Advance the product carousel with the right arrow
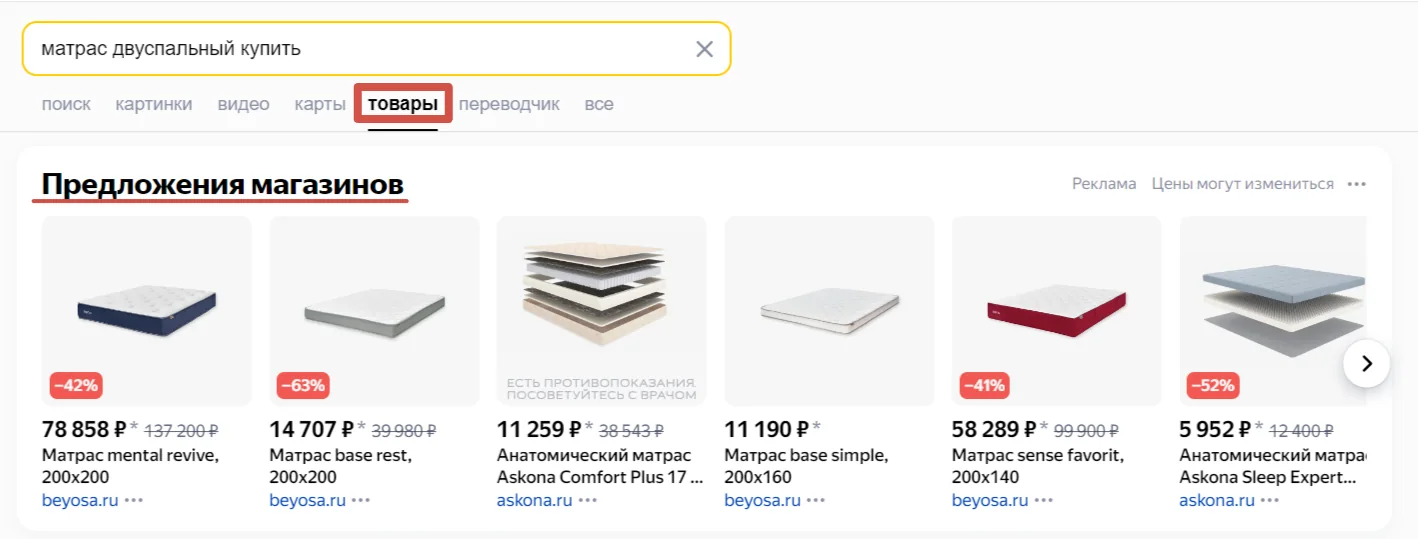The height and width of the screenshot is (539, 1418). tap(1366, 363)
